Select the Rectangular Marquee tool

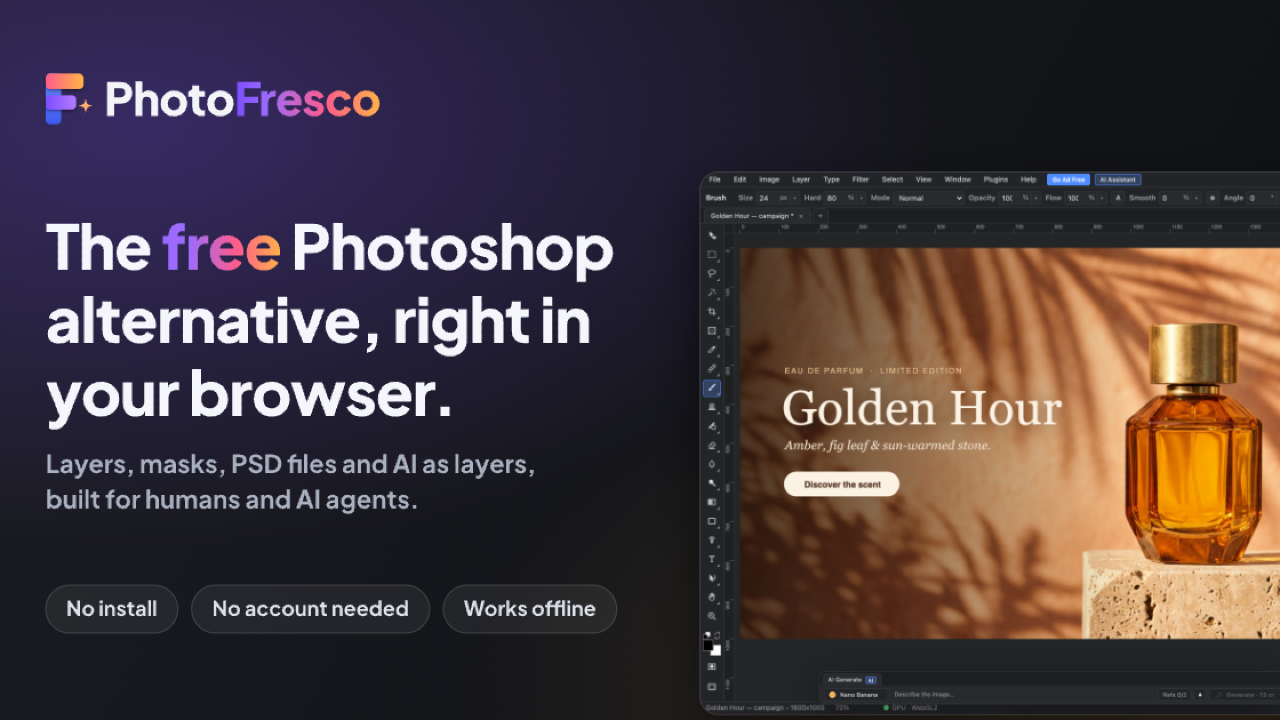tap(712, 254)
